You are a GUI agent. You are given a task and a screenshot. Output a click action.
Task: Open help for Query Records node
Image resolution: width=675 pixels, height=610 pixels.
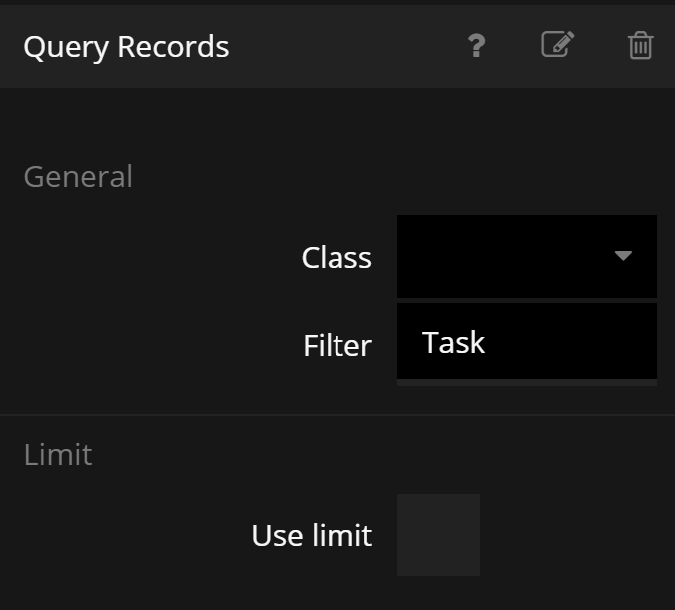pyautogui.click(x=477, y=46)
